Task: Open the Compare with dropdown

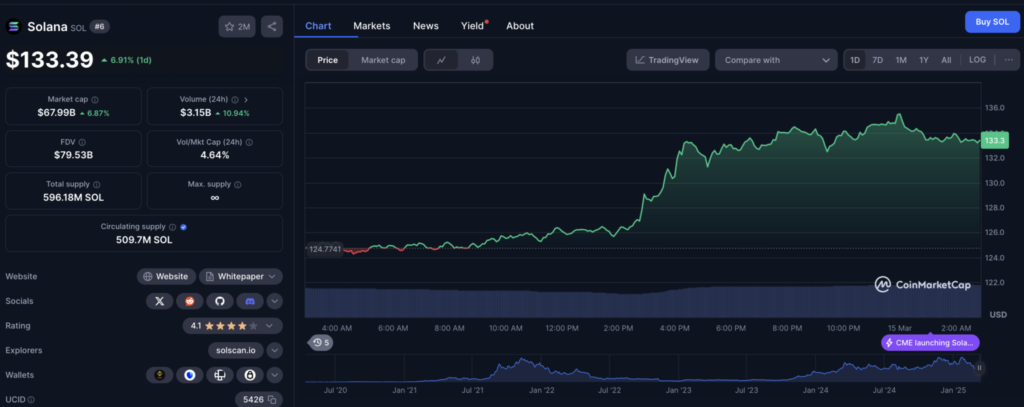Action: (x=776, y=60)
